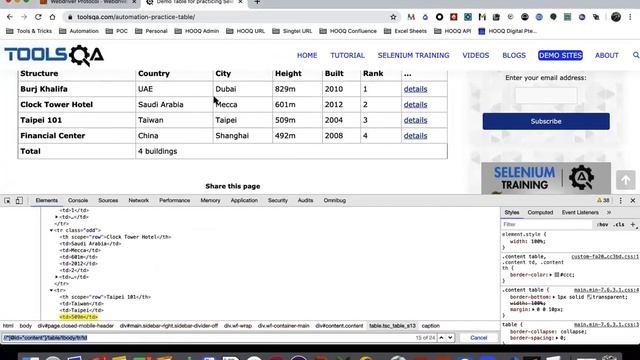640x360 pixels.
Task: Close the DevTools panel
Action: point(633,200)
